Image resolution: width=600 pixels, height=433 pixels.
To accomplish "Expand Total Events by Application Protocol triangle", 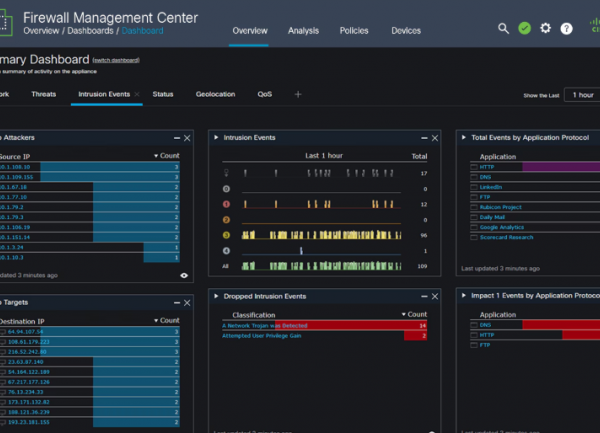I will 464,137.
